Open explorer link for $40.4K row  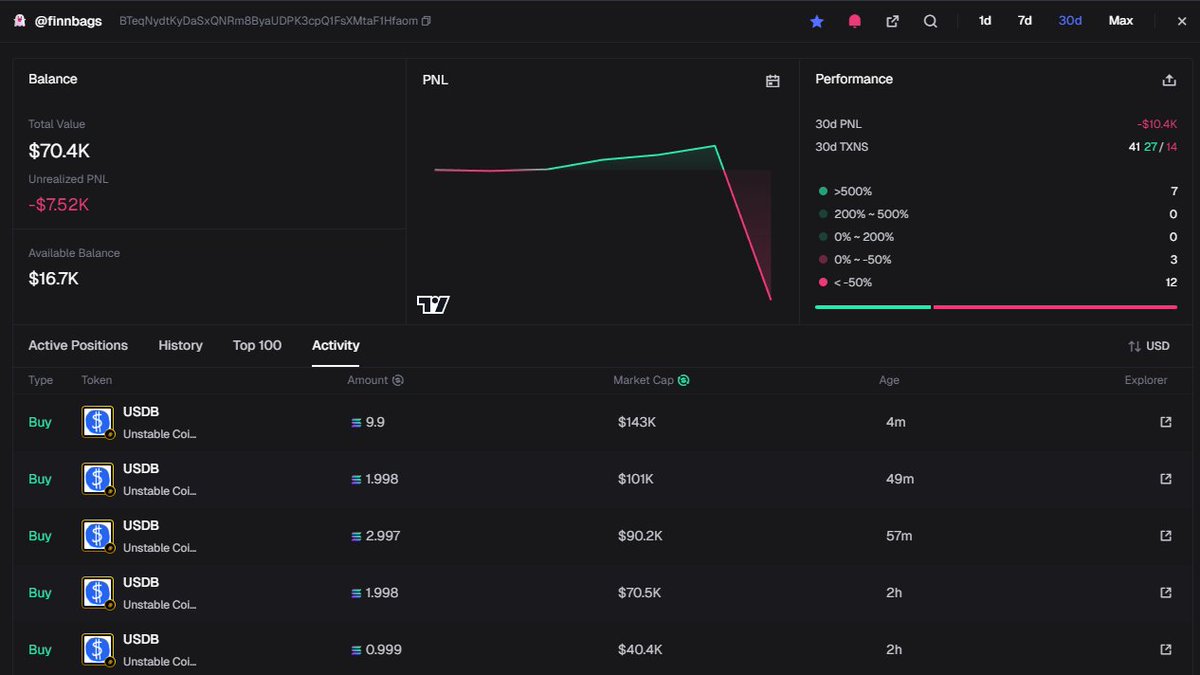coord(1165,650)
